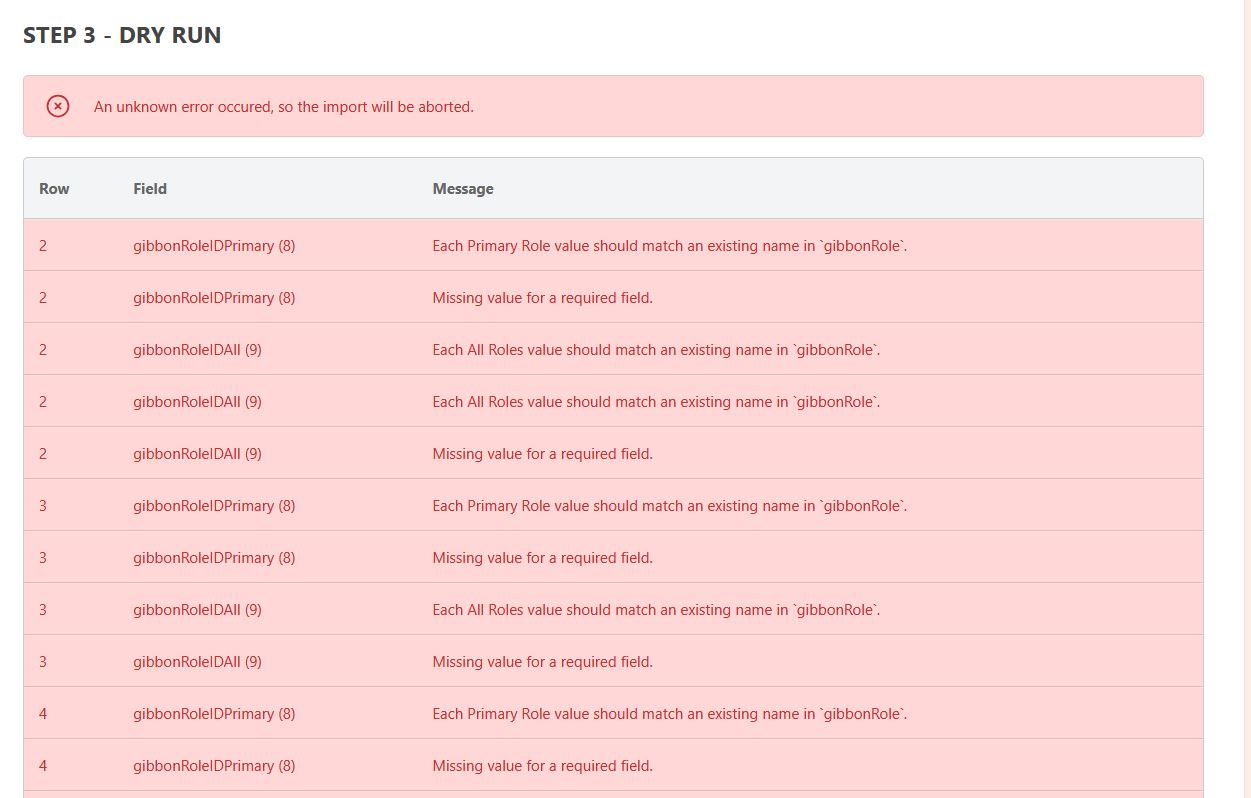Click row number 3 beside Primary Role mismatch message
Image resolution: width=1251 pixels, height=798 pixels.
click(43, 505)
